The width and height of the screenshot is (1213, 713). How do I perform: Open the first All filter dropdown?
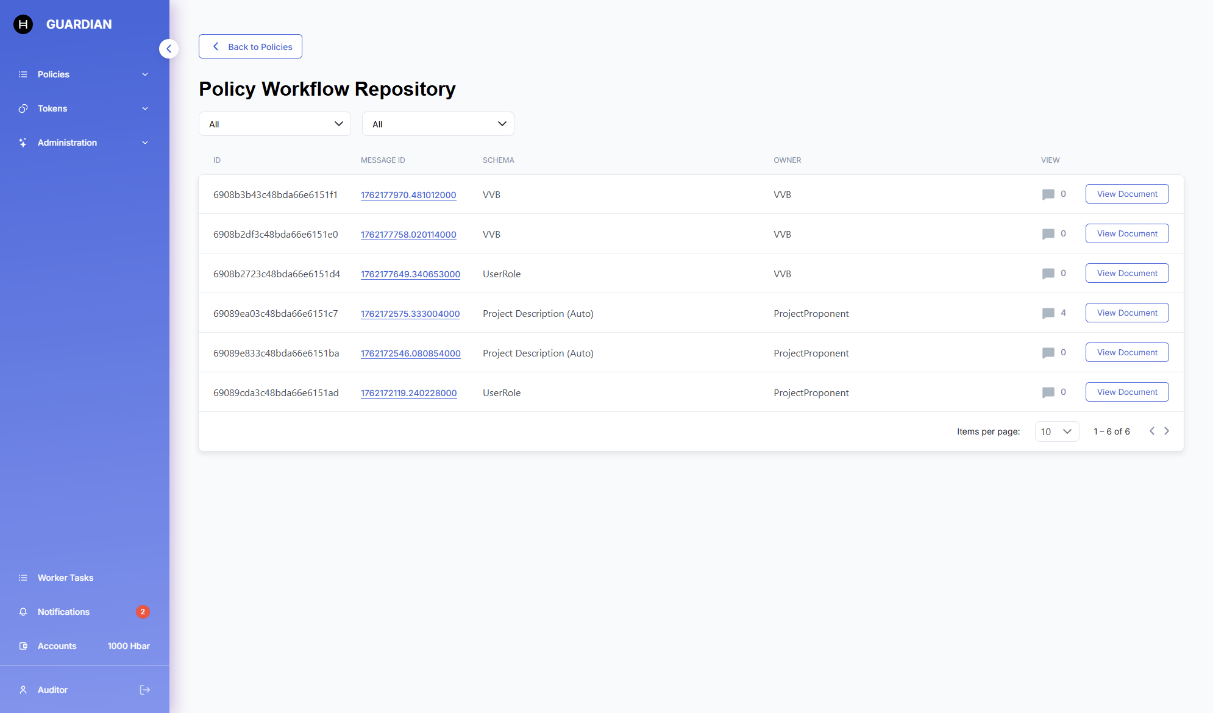275,124
